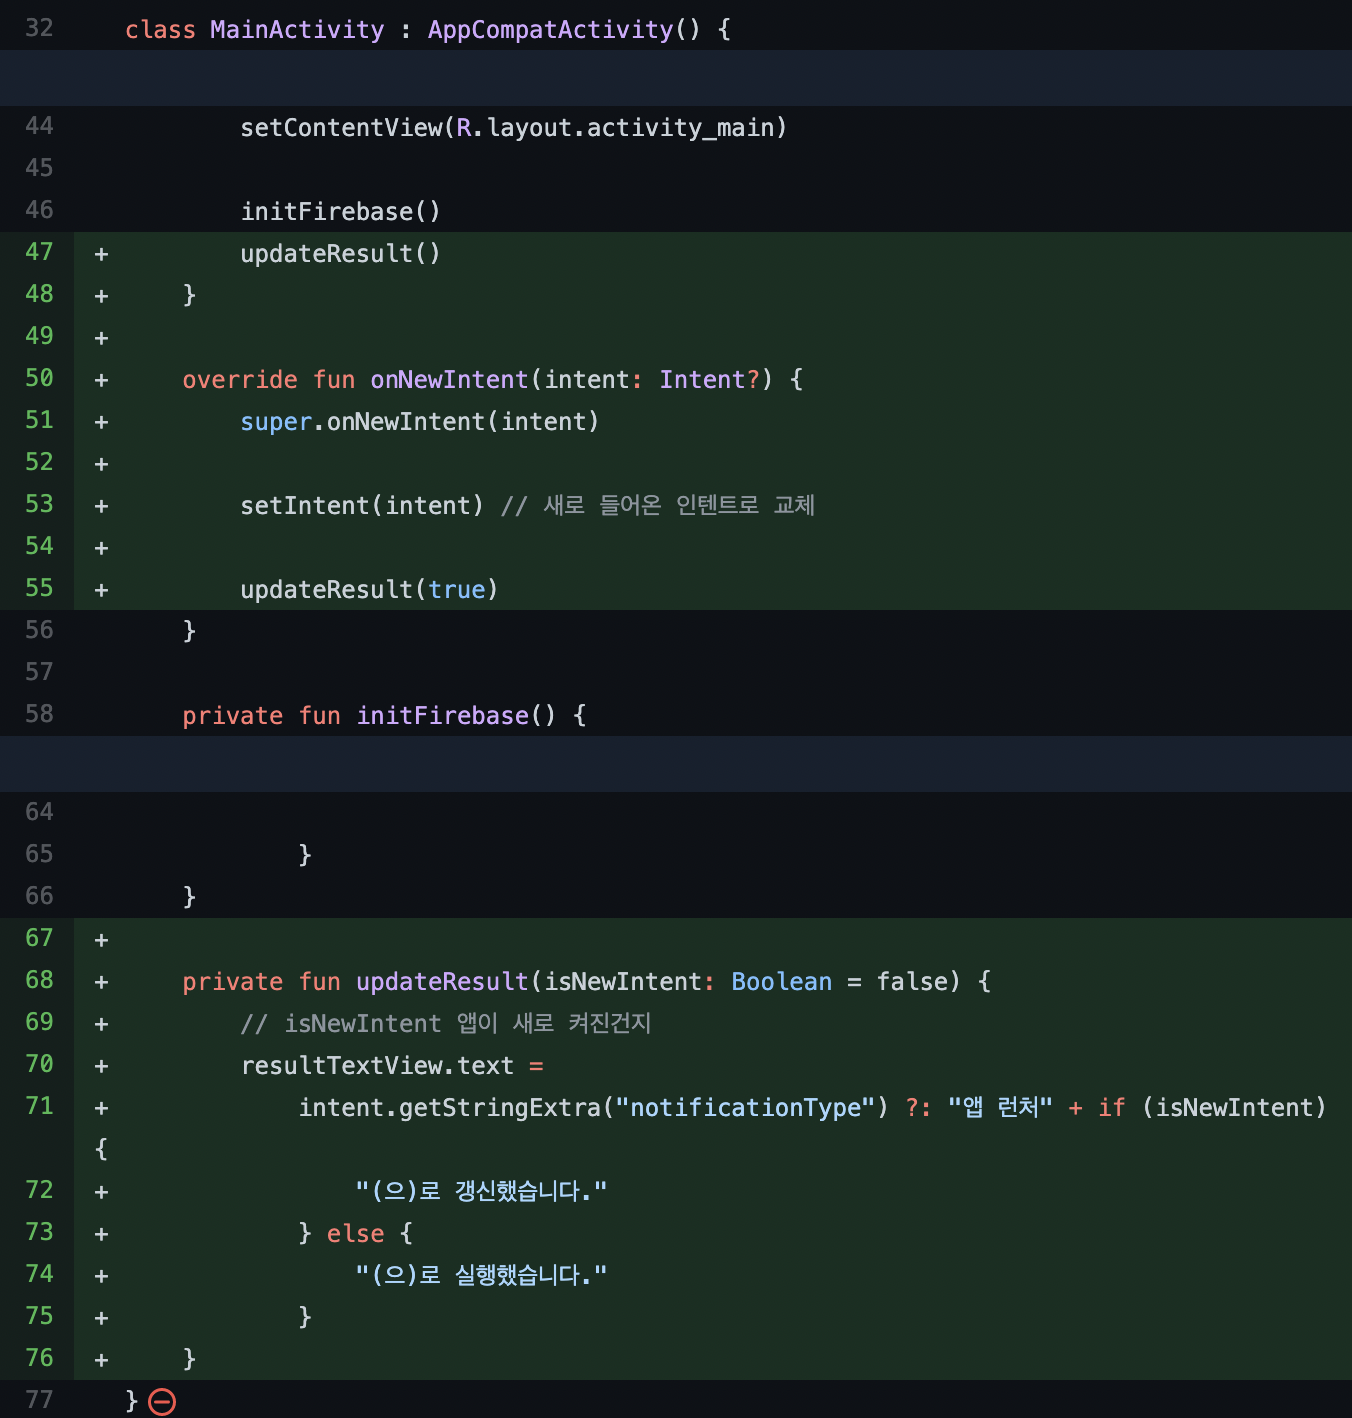Screen dimensions: 1352x1418
Task: Click line number 50 in the gutter
Action: (39, 378)
